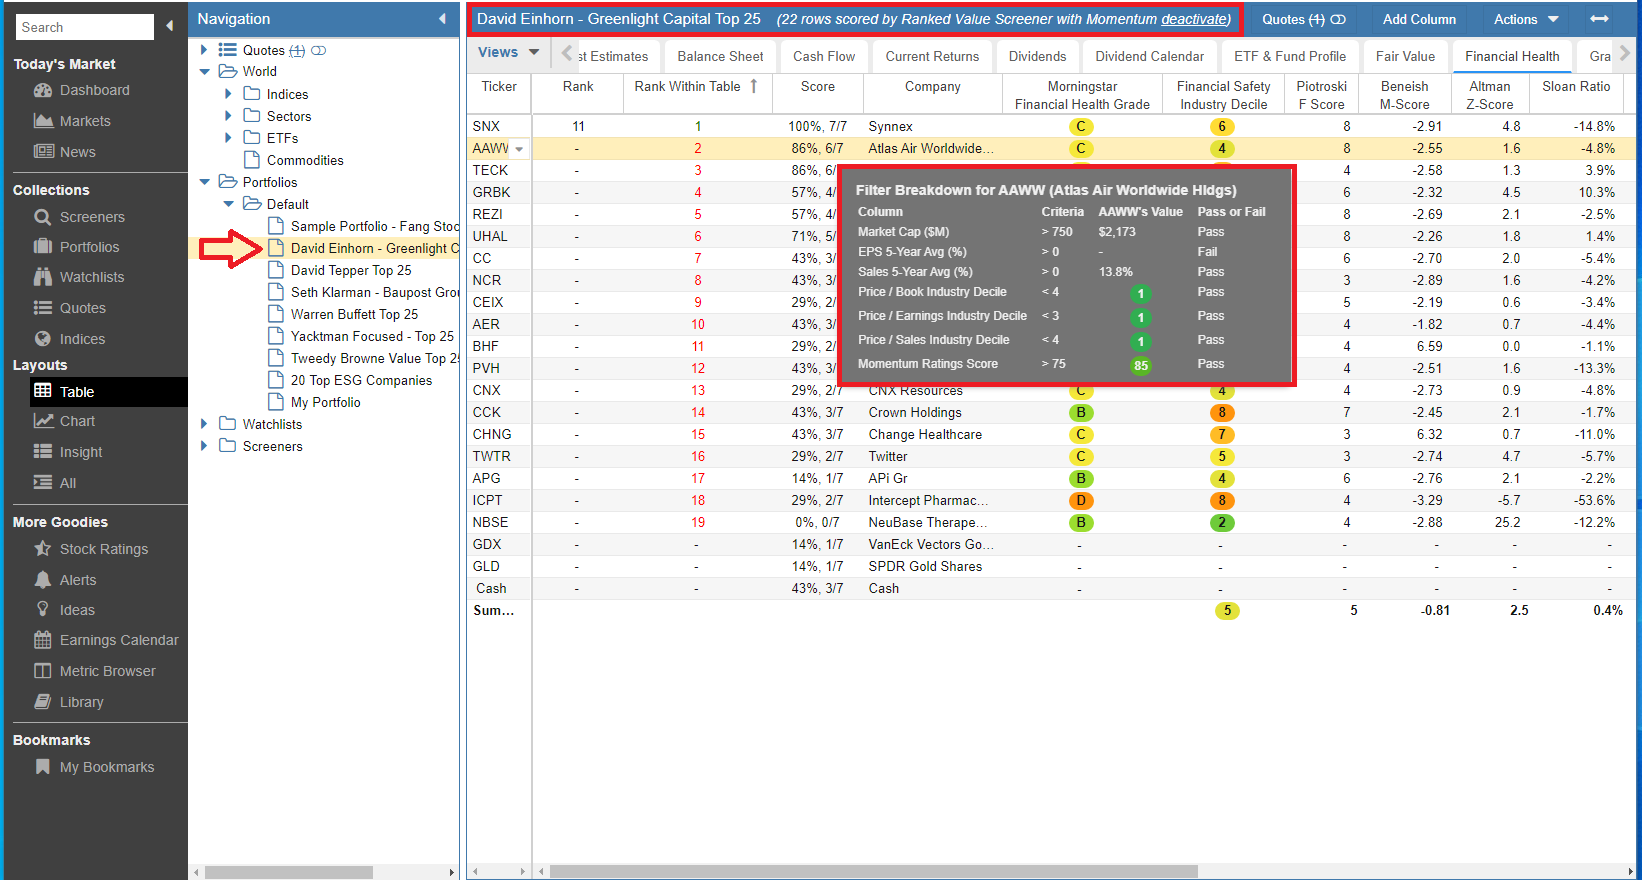Expand the Sectors folder
The image size is (1642, 880).
pos(228,116)
